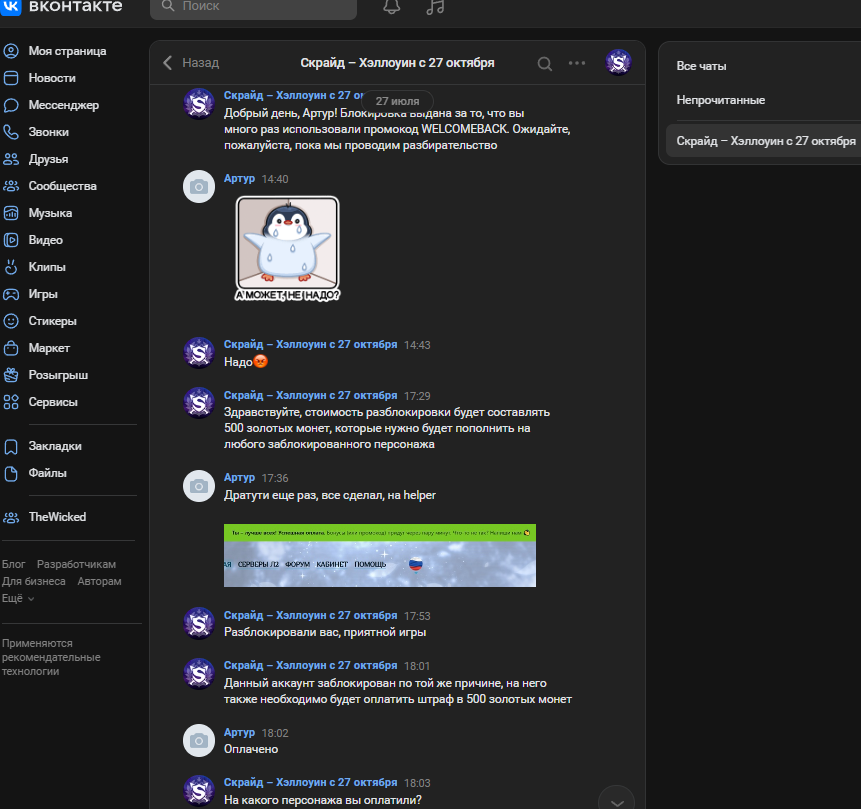The width and height of the screenshot is (861, 809).
Task: Open Друзья from left sidebar
Action: tap(50, 159)
